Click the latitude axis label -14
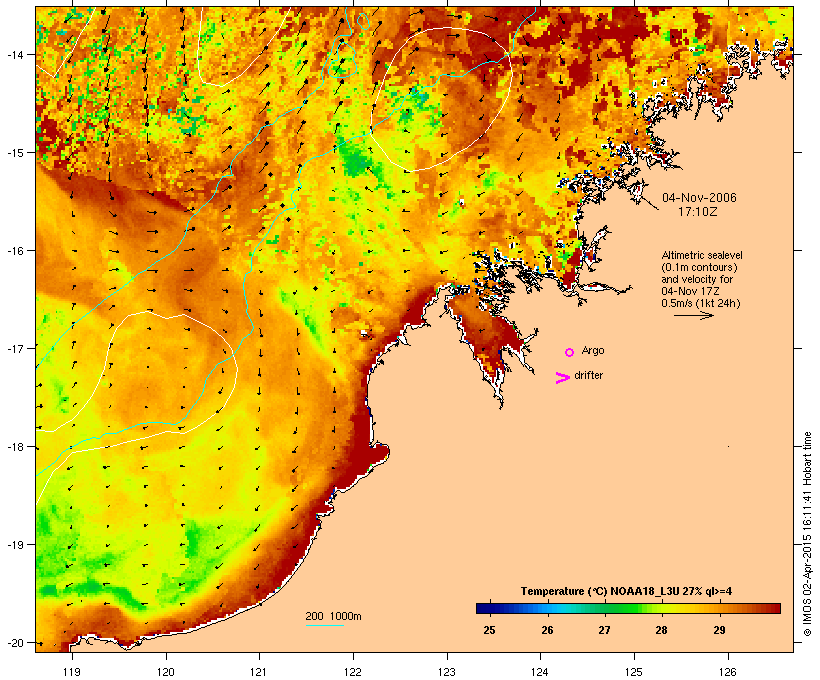Image resolution: width=820 pixels, height=680 pixels. click(x=15, y=54)
